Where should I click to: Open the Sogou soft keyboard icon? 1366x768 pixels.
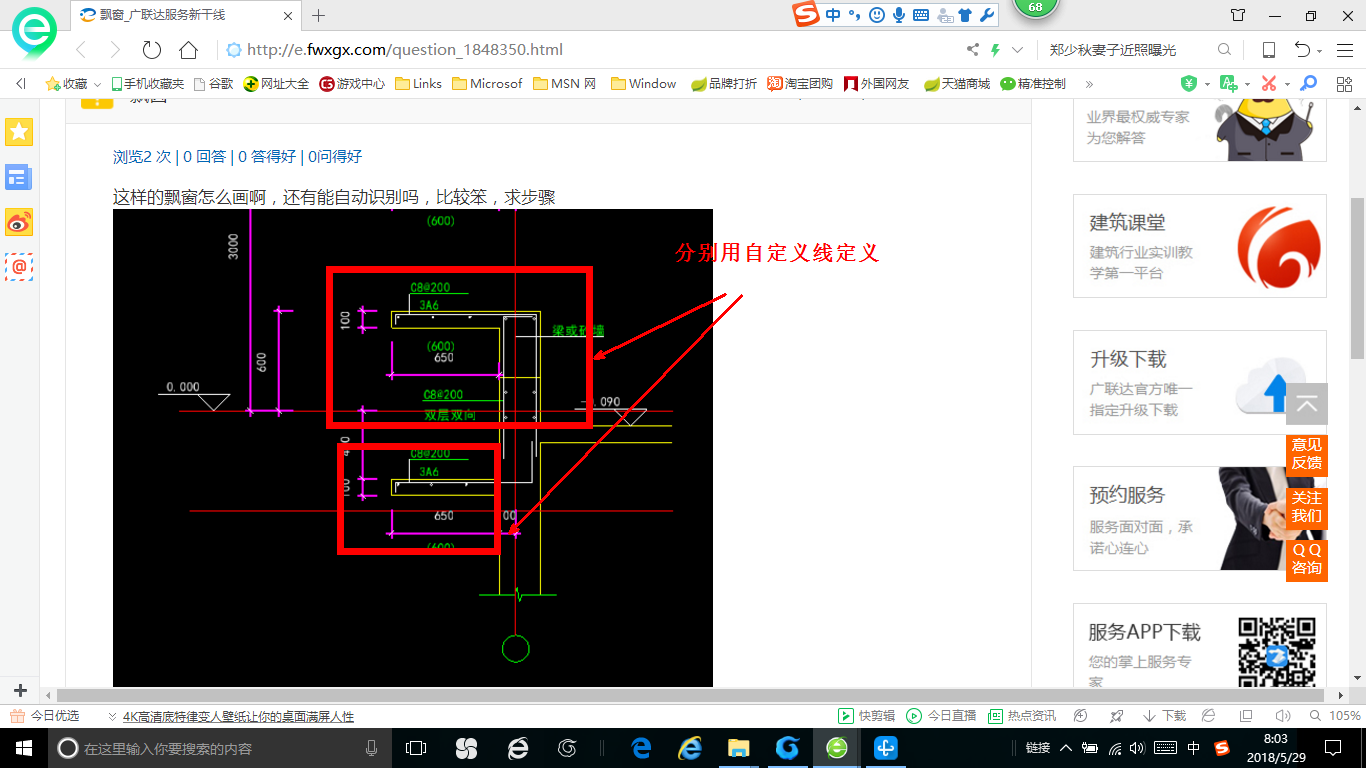click(x=921, y=15)
